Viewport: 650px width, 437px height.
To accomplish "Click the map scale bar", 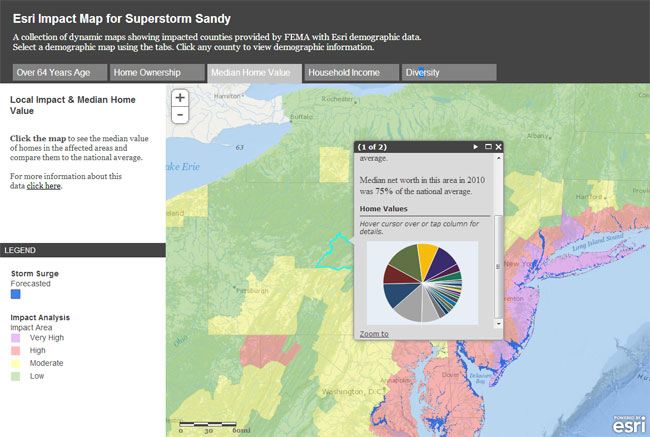I will point(208,424).
